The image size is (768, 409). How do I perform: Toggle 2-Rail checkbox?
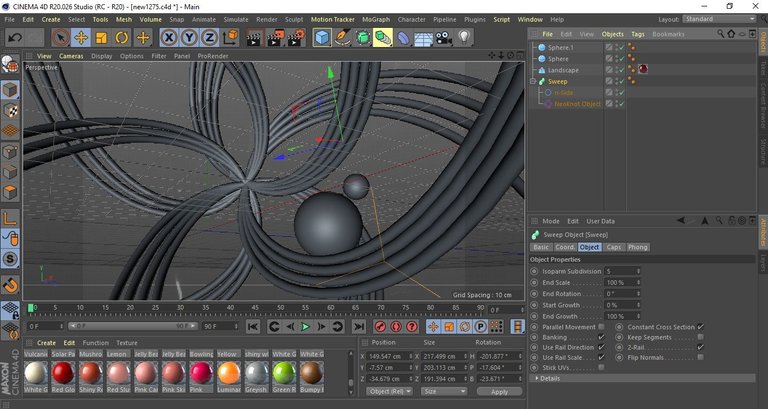pyautogui.click(x=700, y=347)
